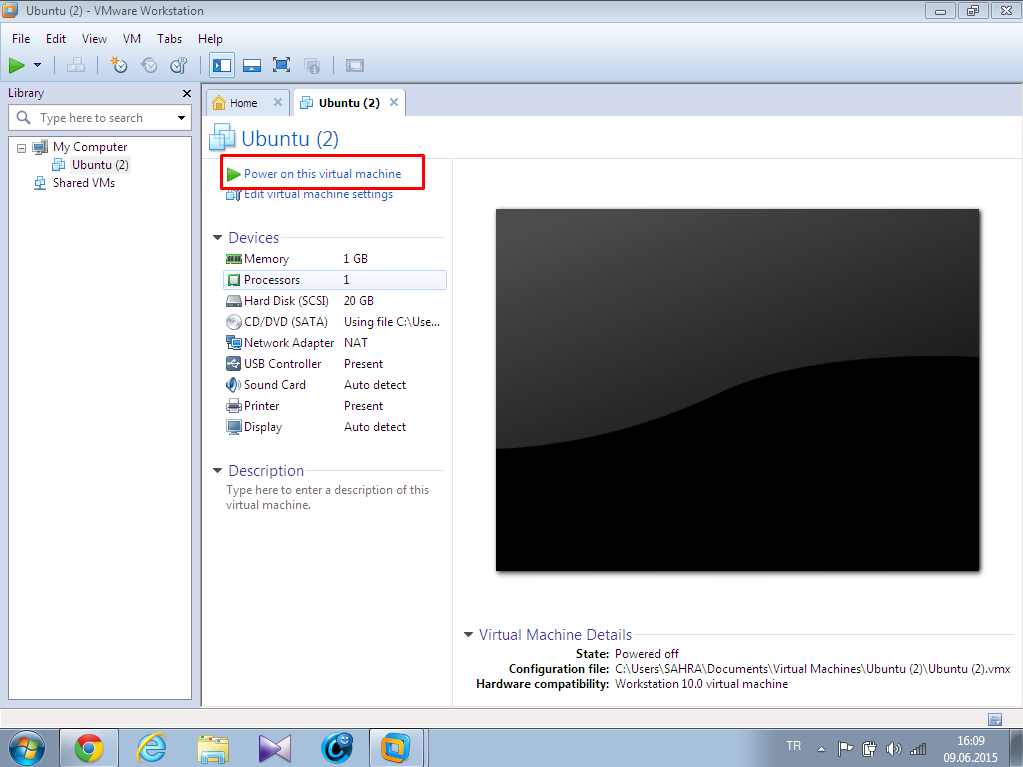
Task: Open the File menu
Action: pyautogui.click(x=21, y=38)
